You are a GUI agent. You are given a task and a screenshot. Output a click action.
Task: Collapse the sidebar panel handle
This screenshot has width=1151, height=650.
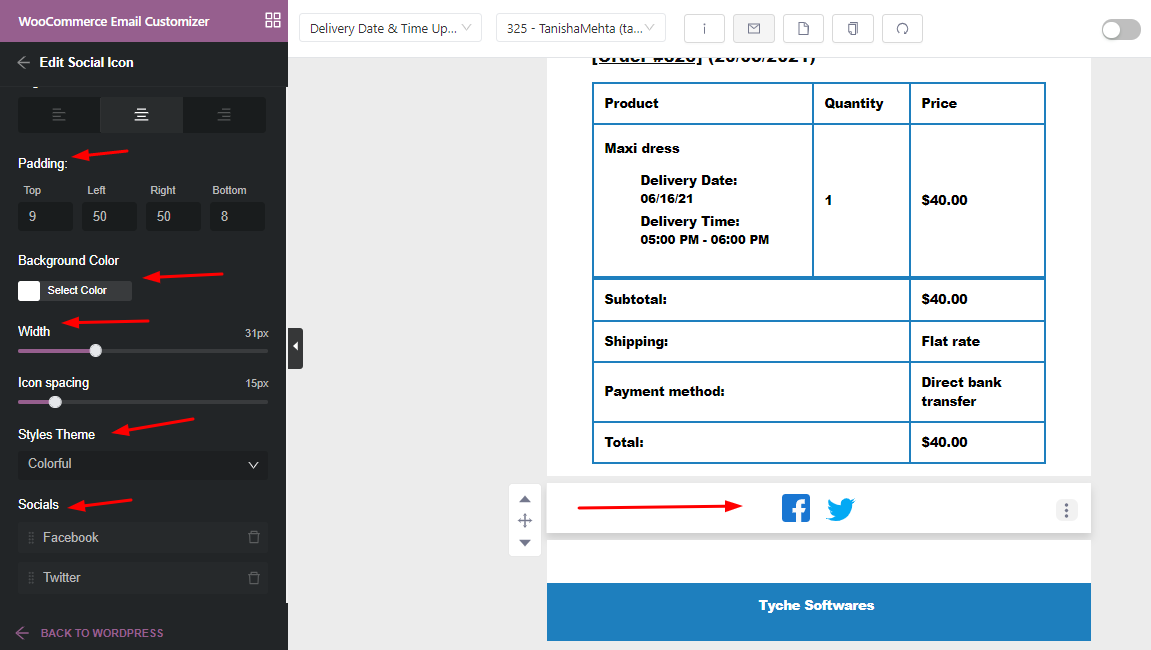(295, 348)
